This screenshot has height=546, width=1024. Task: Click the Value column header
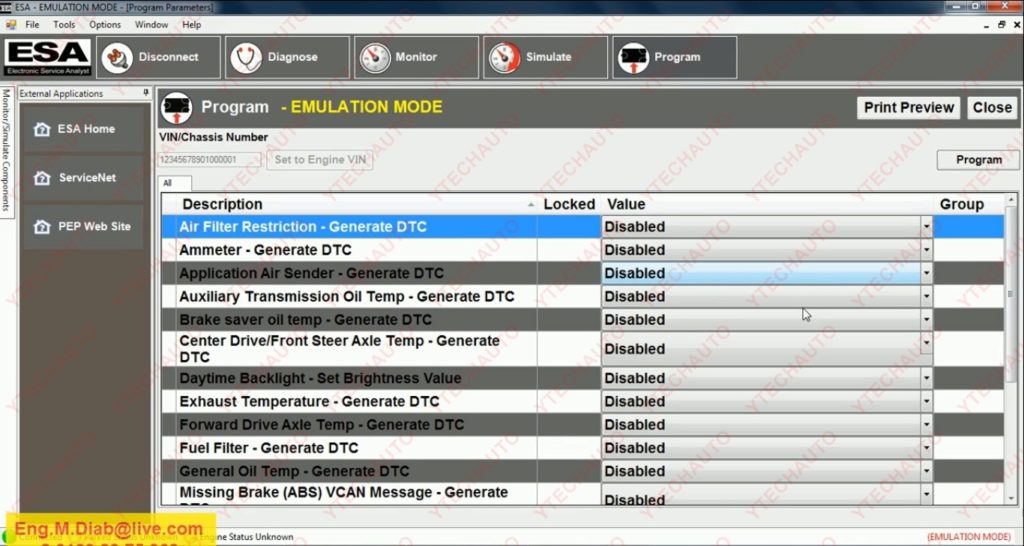coord(767,204)
